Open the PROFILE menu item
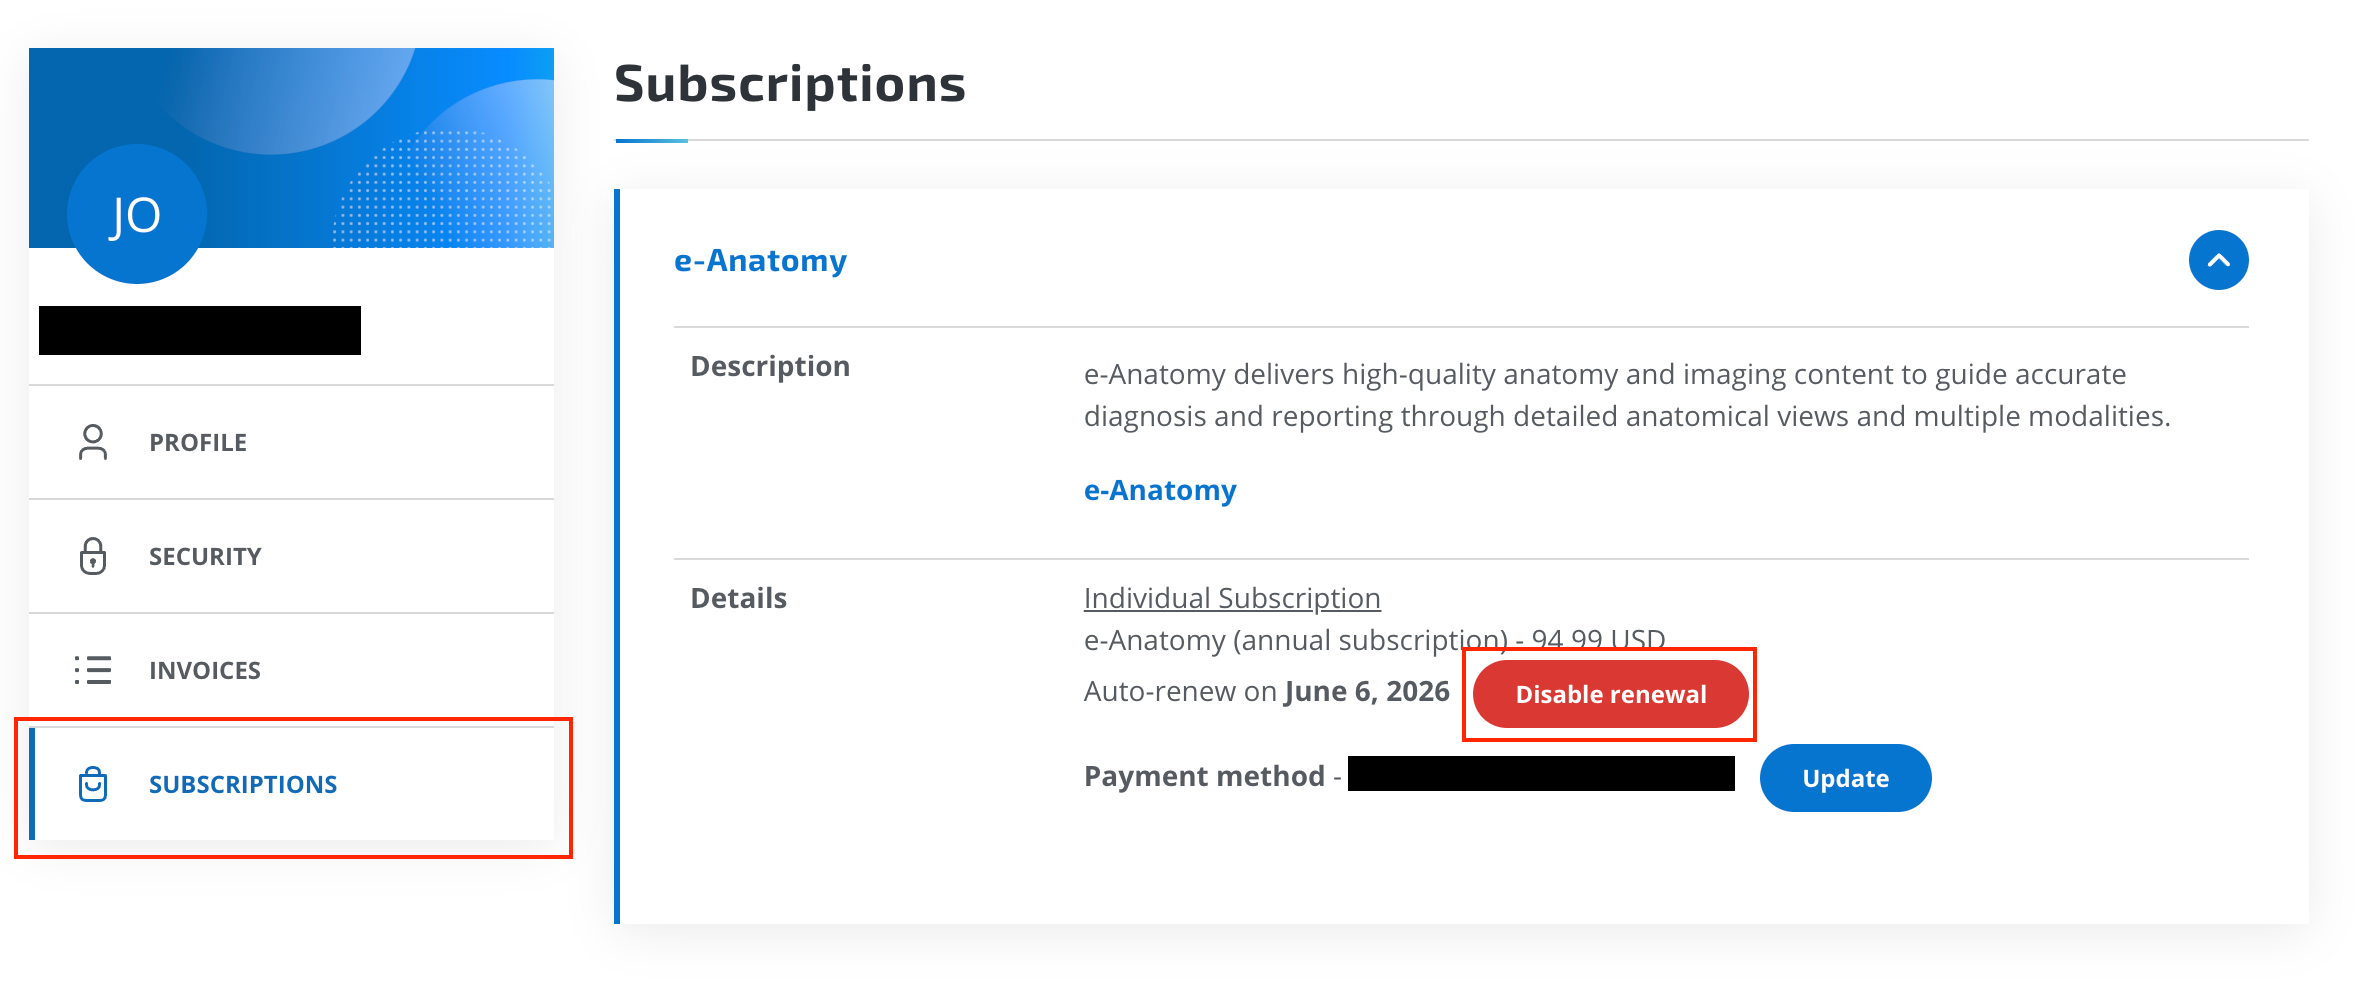Image resolution: width=2366 pixels, height=1006 pixels. [x=291, y=442]
